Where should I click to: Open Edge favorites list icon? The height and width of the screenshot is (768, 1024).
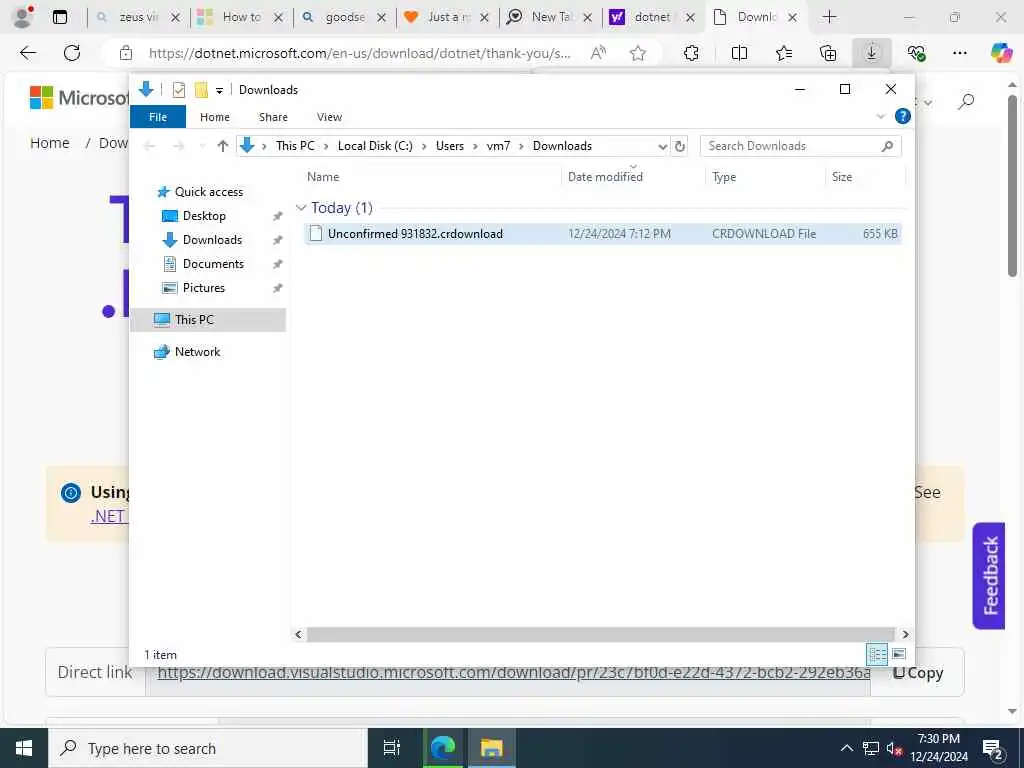click(x=784, y=53)
